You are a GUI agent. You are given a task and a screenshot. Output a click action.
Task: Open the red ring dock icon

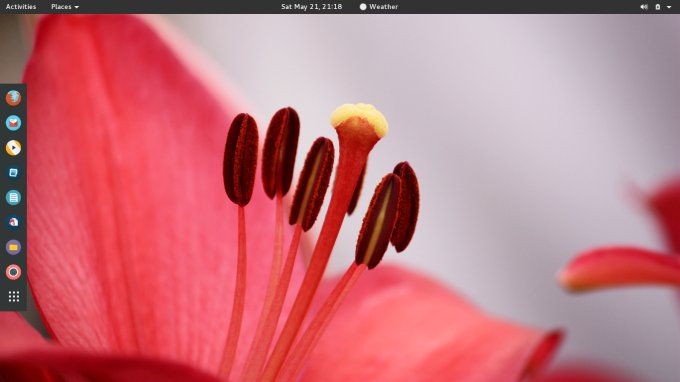point(13,272)
